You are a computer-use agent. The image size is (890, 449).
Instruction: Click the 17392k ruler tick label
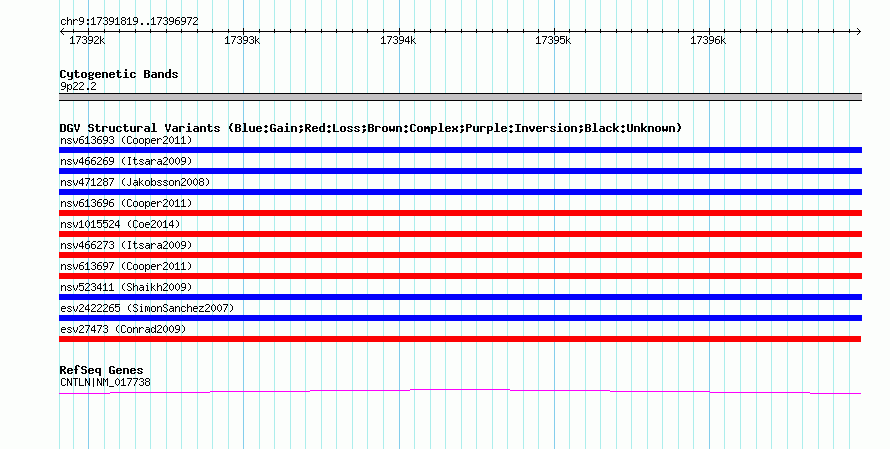[87, 40]
